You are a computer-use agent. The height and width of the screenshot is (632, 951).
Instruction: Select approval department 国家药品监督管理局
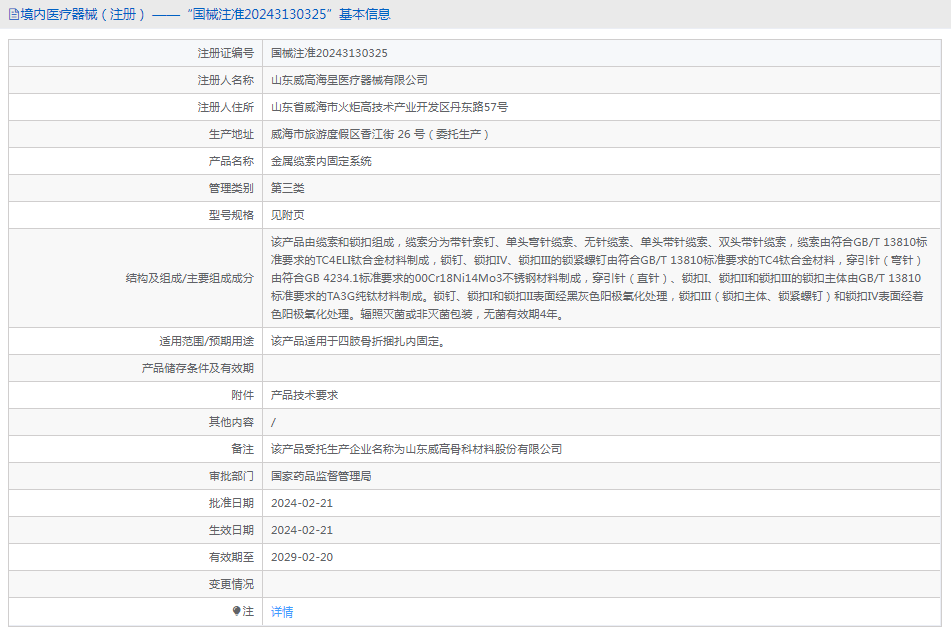tap(321, 476)
